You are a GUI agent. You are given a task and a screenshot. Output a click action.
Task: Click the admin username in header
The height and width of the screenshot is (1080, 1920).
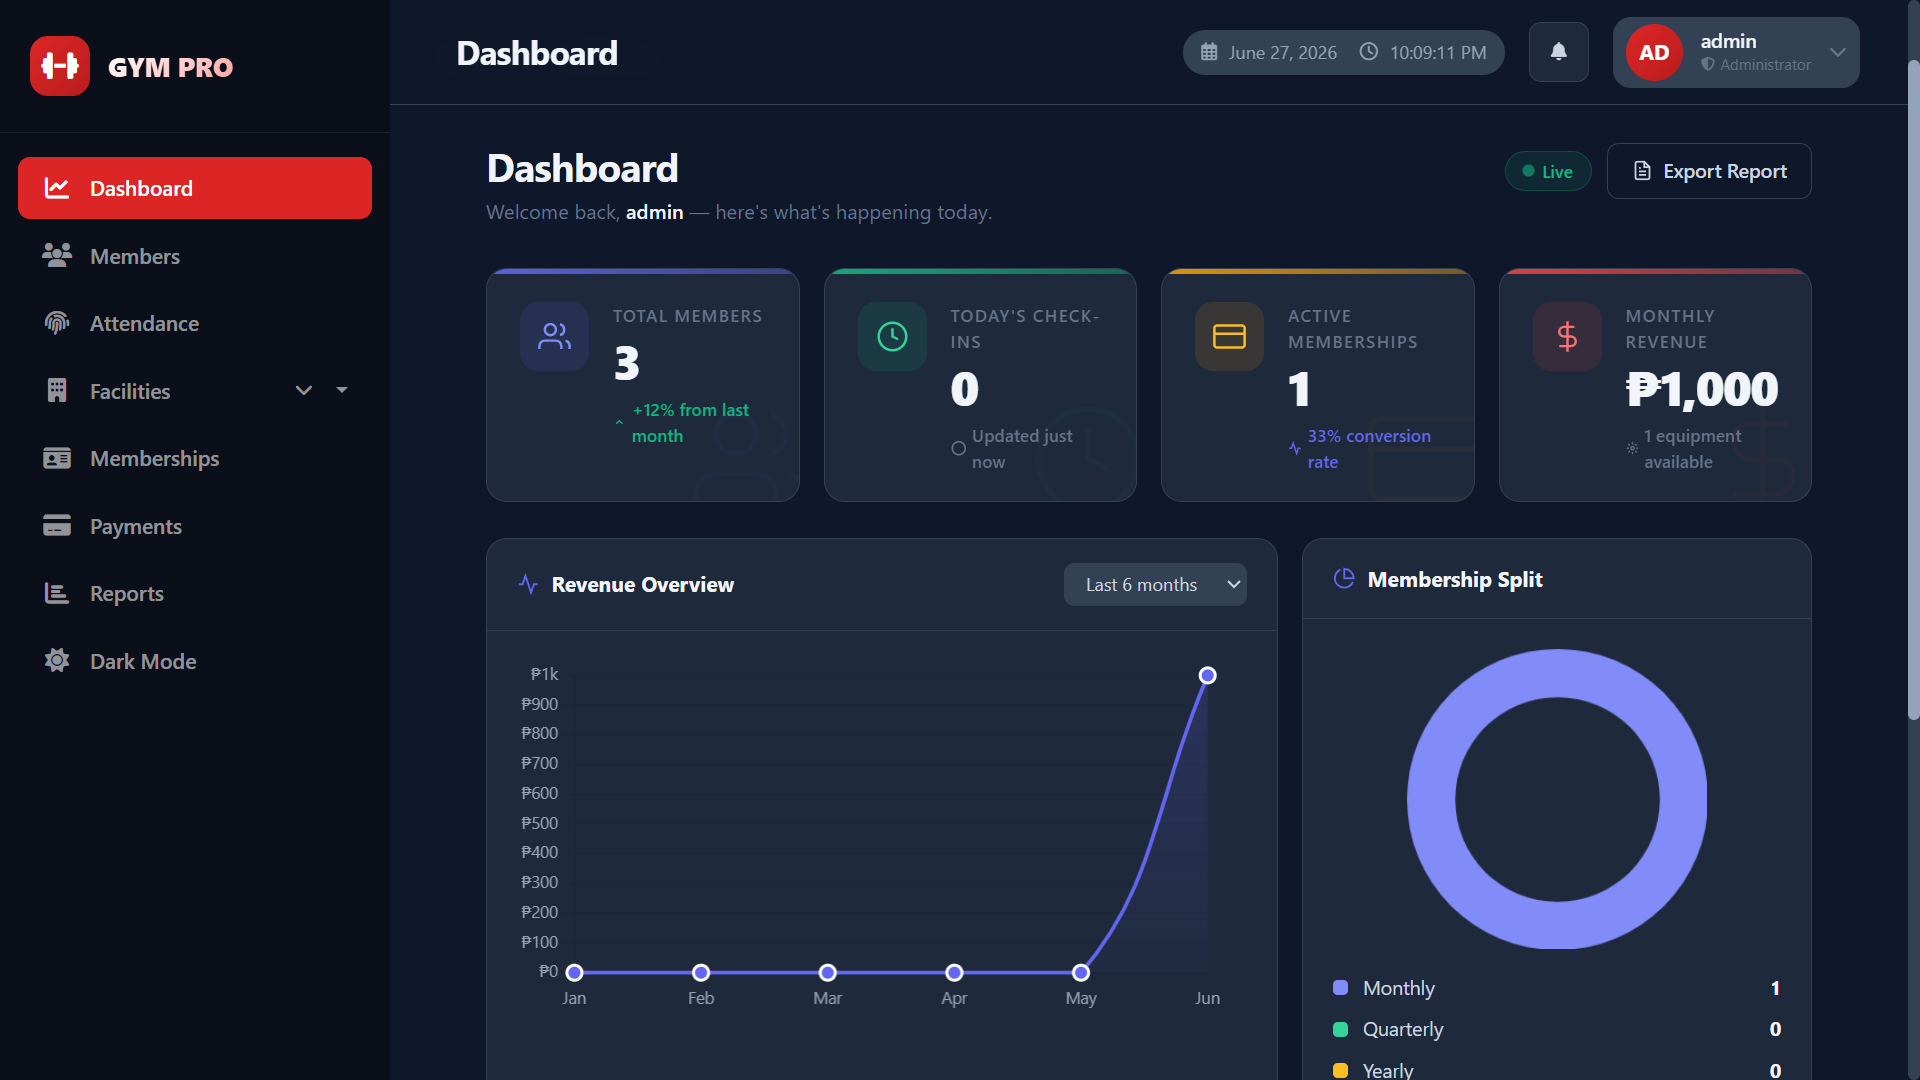click(x=1728, y=41)
